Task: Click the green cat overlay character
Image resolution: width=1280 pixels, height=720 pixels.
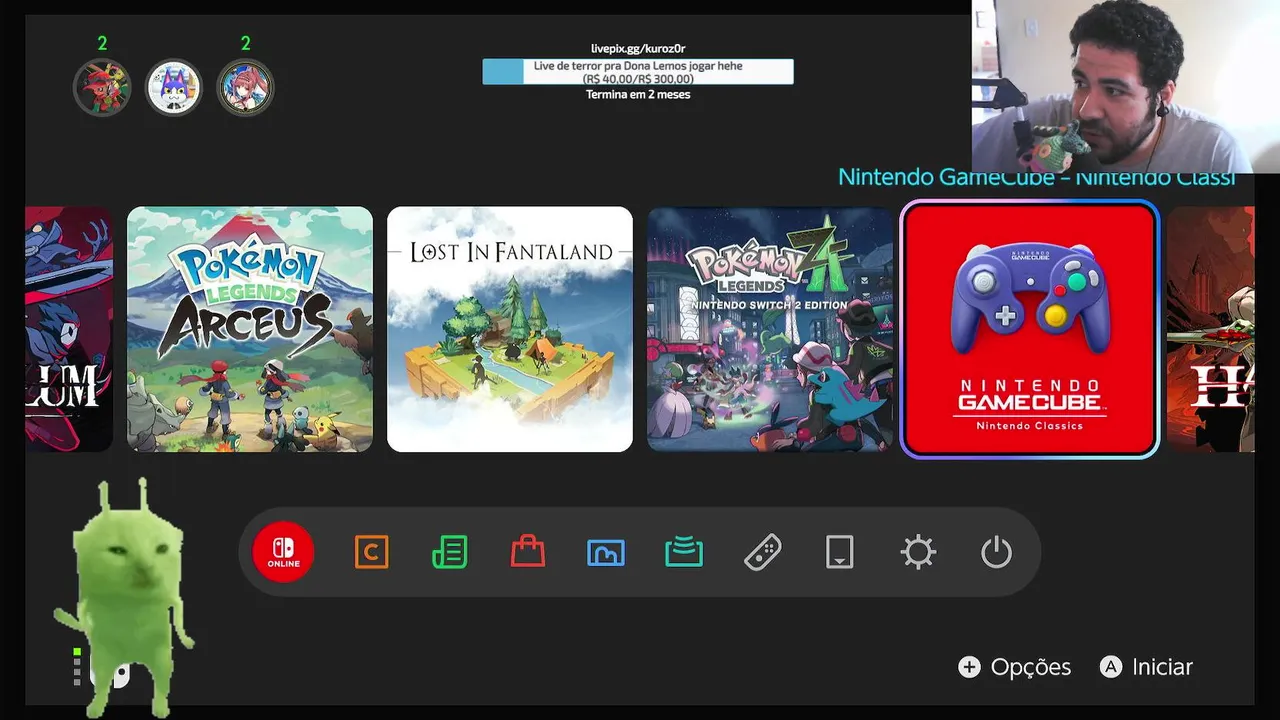Action: pyautogui.click(x=126, y=597)
